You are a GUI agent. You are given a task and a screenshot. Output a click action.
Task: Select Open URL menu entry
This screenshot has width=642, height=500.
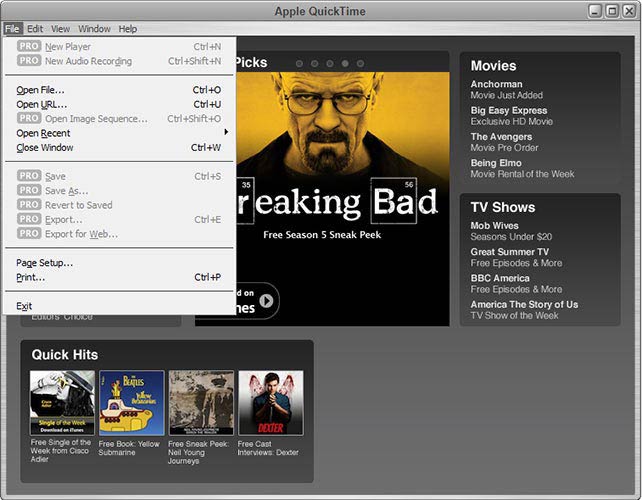[x=42, y=104]
